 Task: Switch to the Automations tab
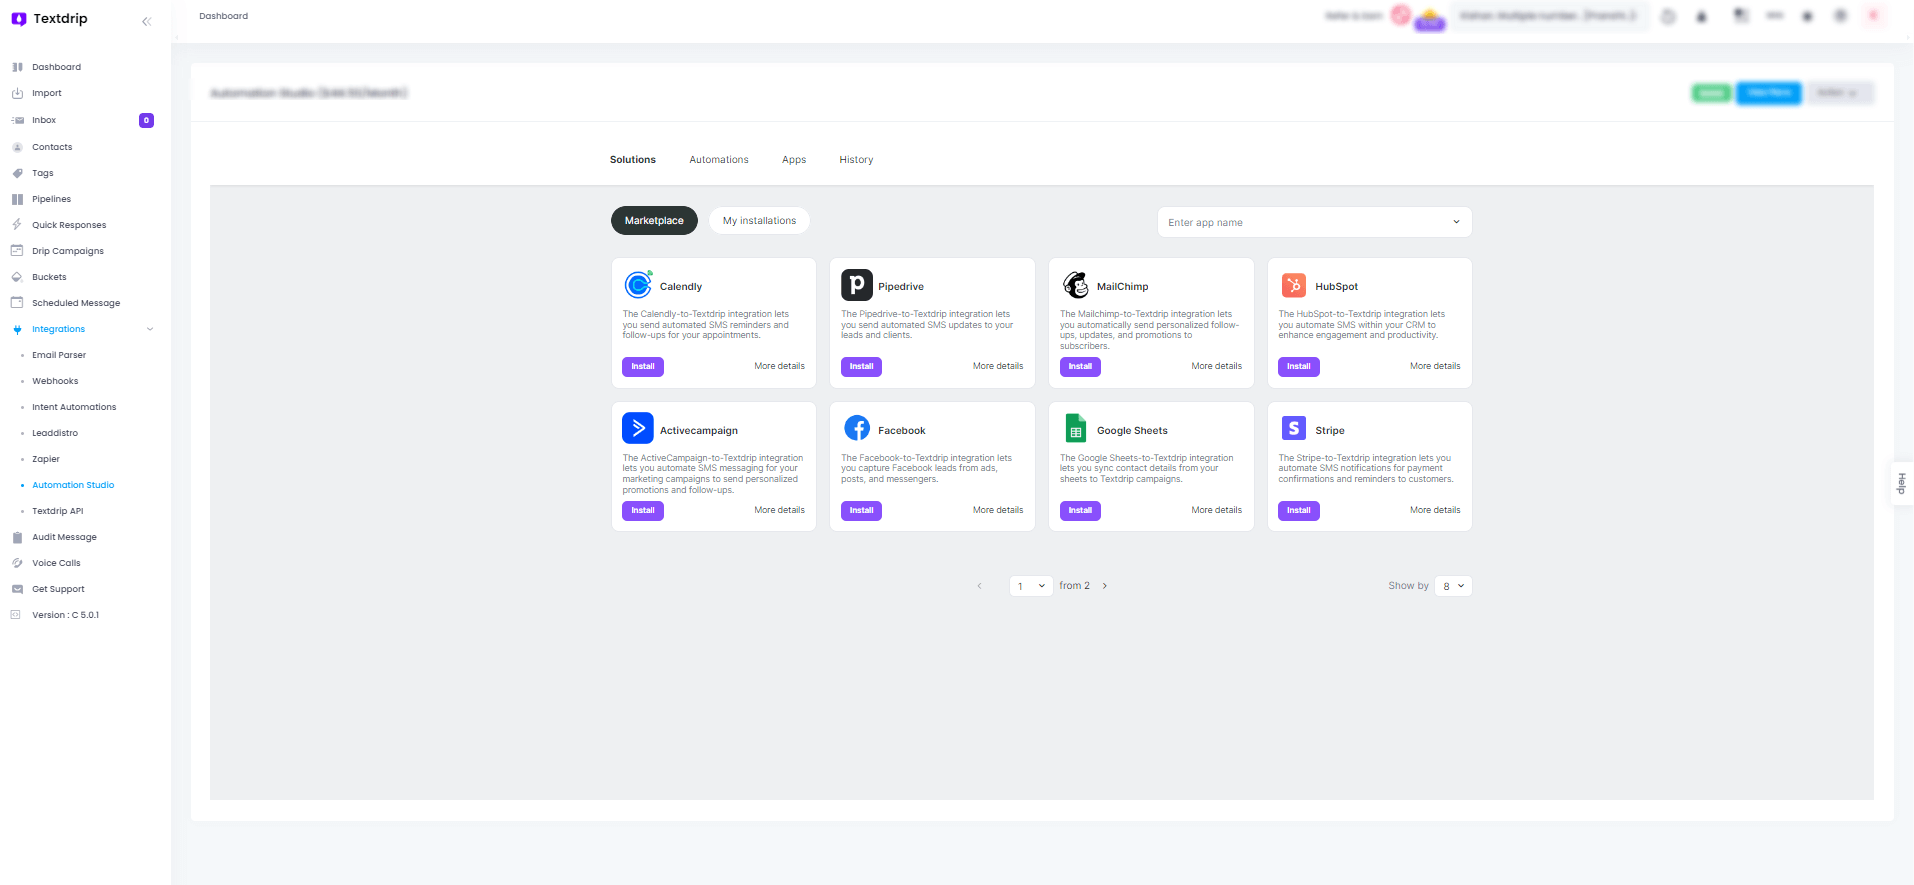click(719, 160)
